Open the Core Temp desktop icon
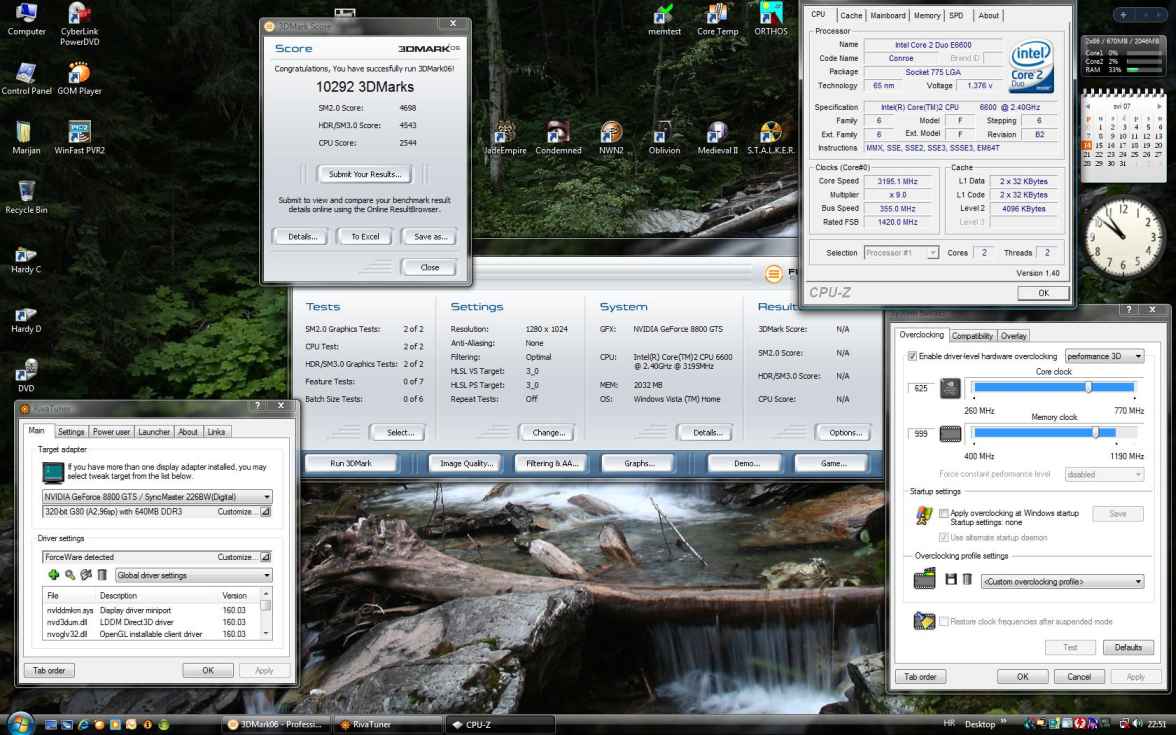The height and width of the screenshot is (735, 1176). pyautogui.click(x=717, y=14)
